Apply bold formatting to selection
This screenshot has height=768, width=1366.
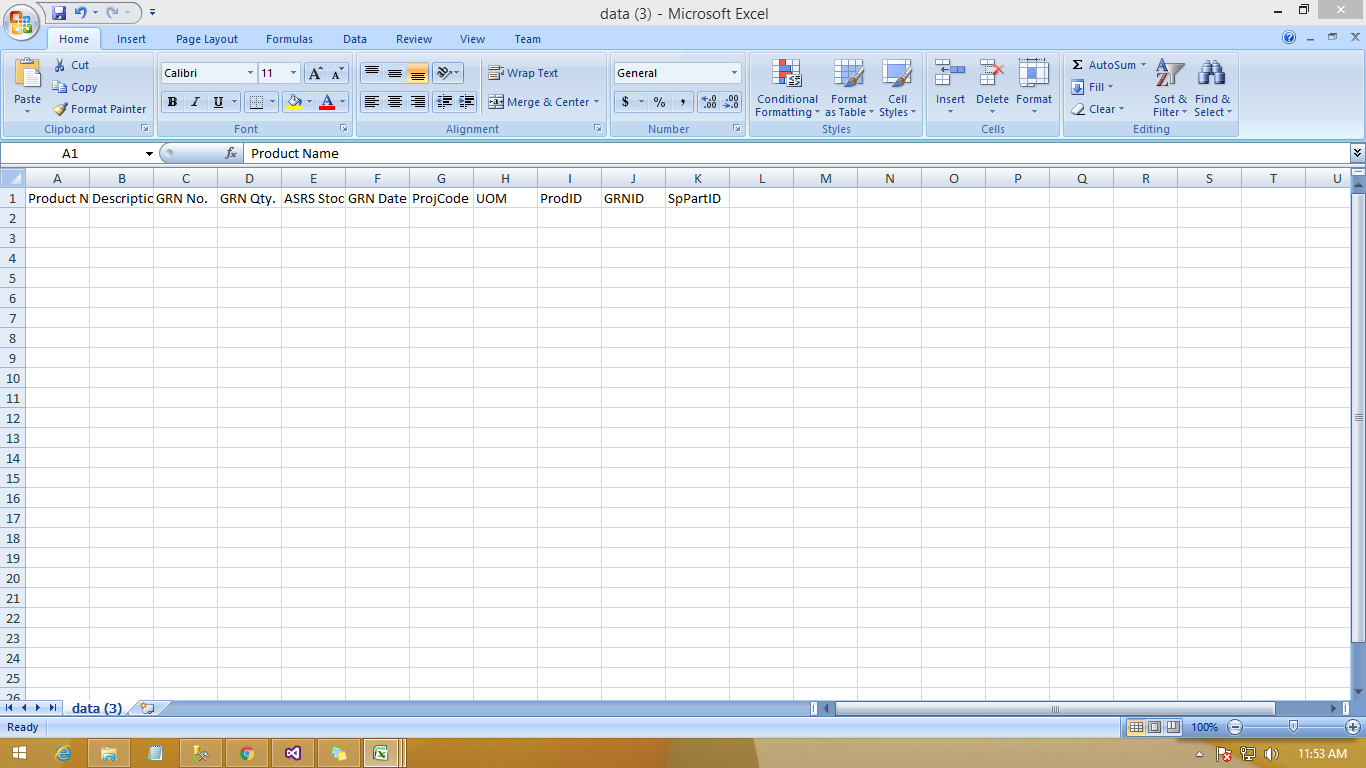[171, 102]
